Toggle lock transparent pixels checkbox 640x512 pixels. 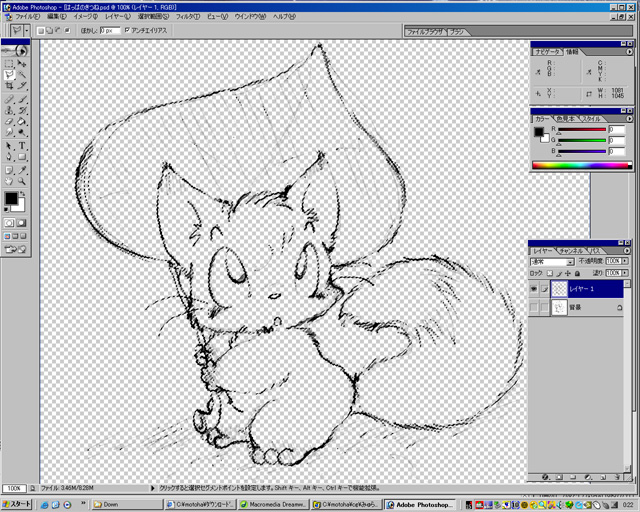(x=550, y=273)
